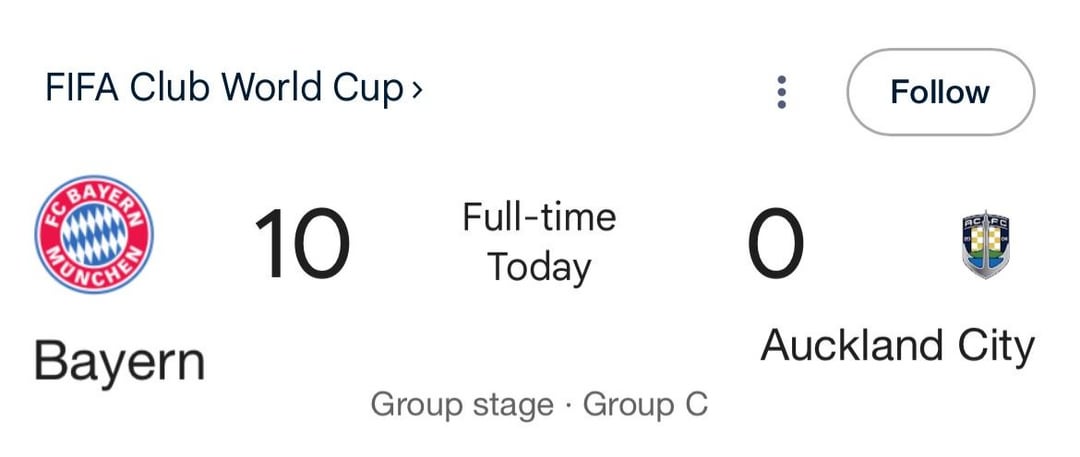Image resolution: width=1080 pixels, height=457 pixels.
Task: Follow this match with the Follow button
Action: pyautogui.click(x=940, y=92)
